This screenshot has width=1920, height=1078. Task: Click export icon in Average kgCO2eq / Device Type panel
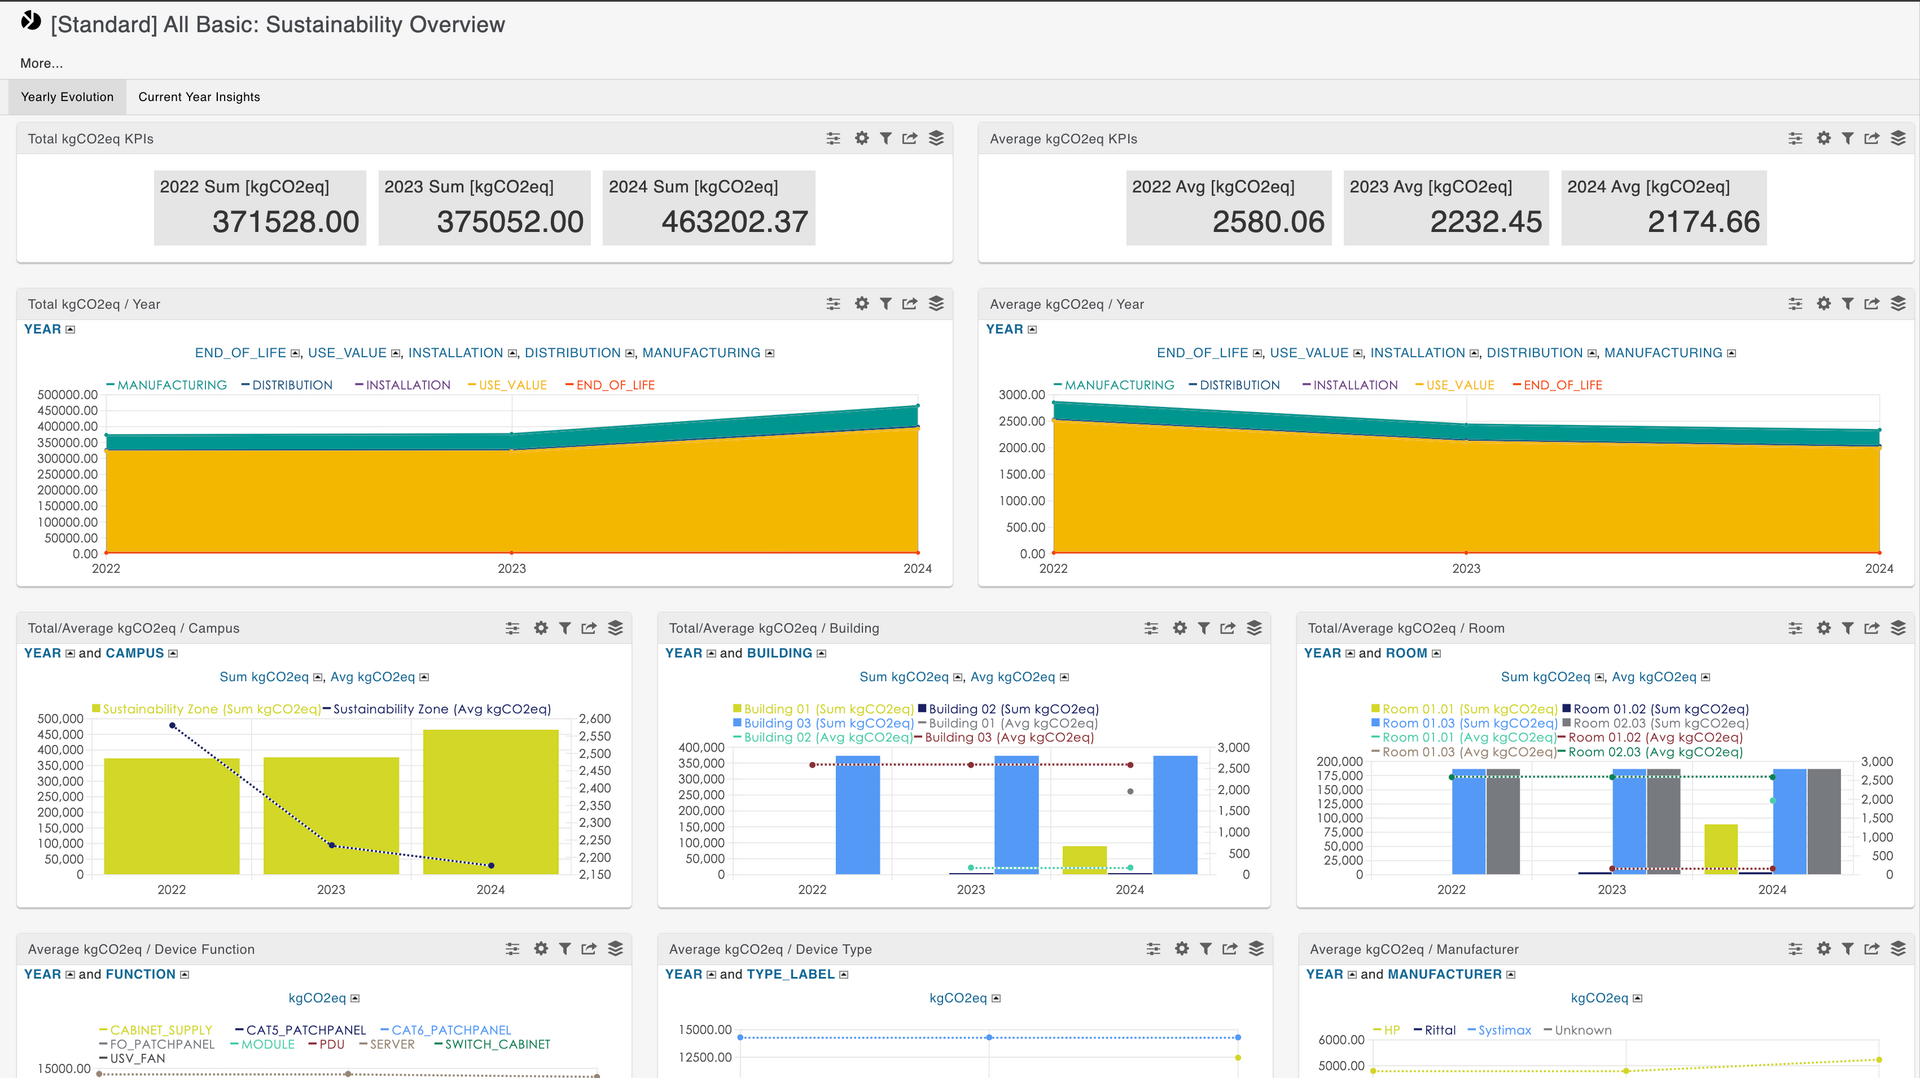1229,949
